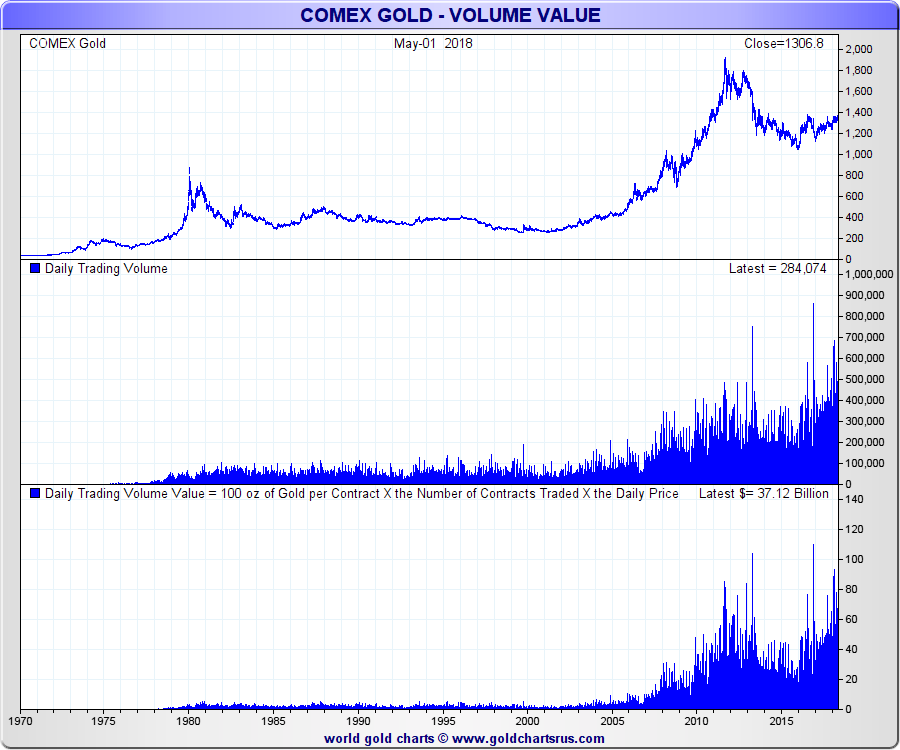The image size is (900, 750).
Task: Click the Latest = 284,074 value
Action: tap(777, 269)
